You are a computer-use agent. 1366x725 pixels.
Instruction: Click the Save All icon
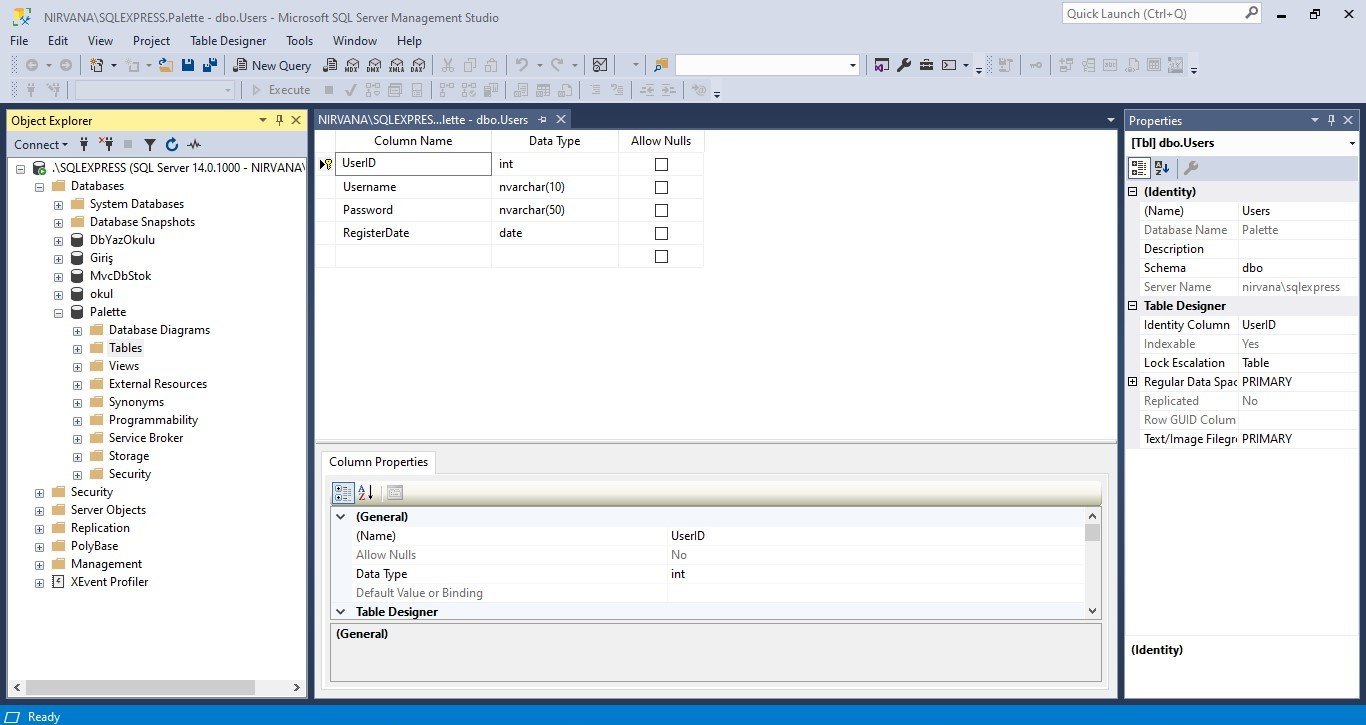point(210,65)
